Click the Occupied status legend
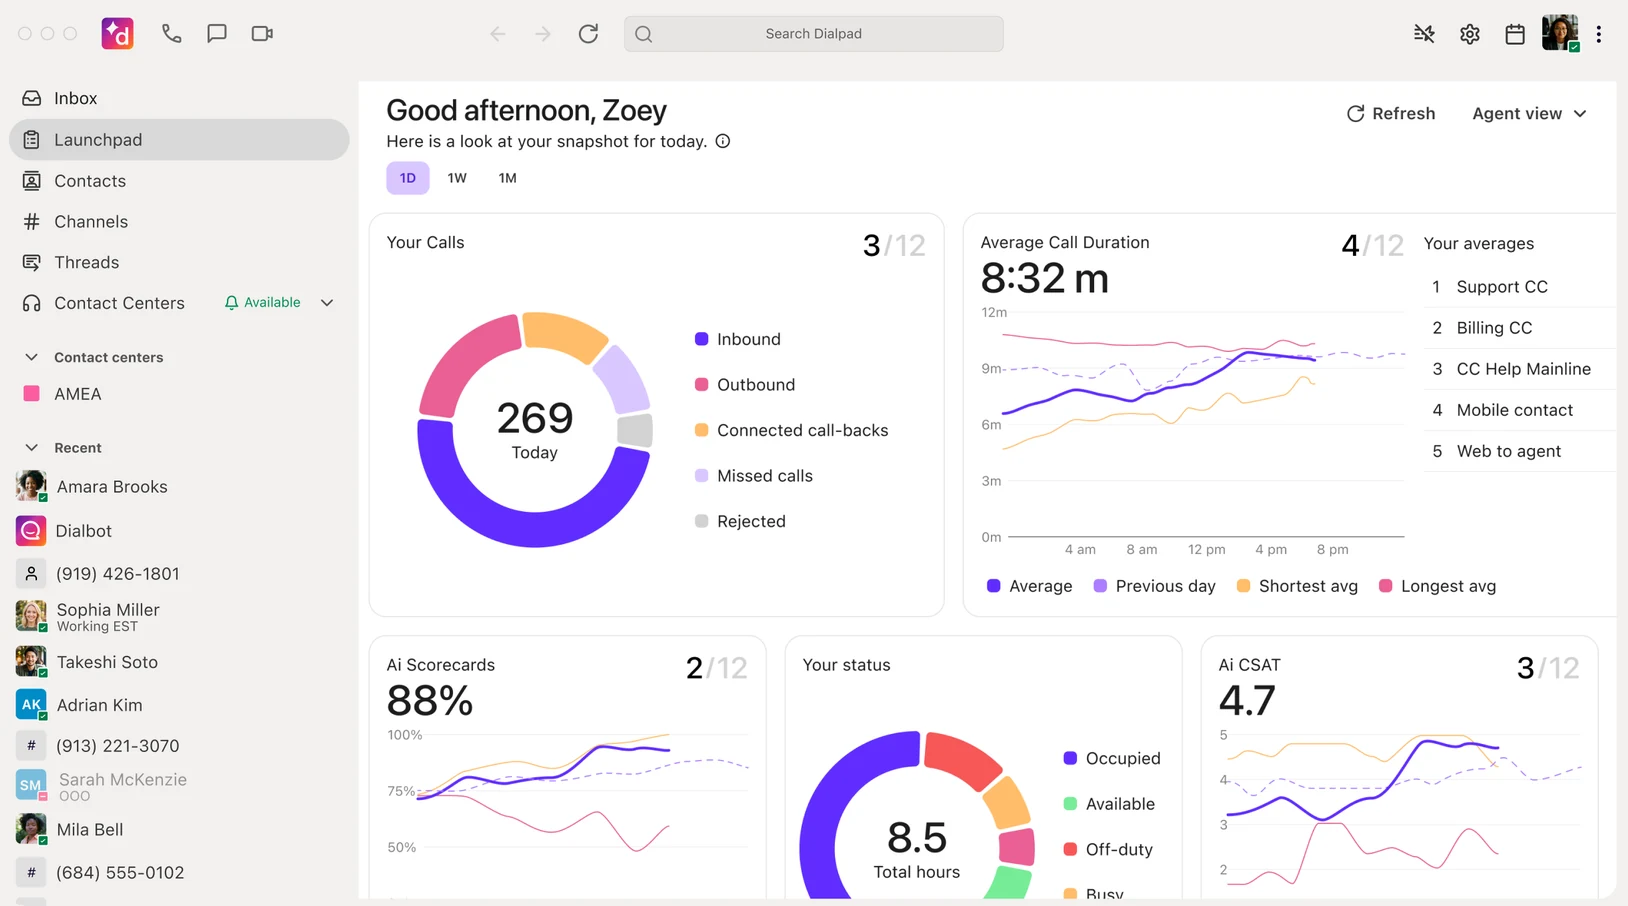Viewport: 1628px width, 906px height. click(x=1112, y=759)
